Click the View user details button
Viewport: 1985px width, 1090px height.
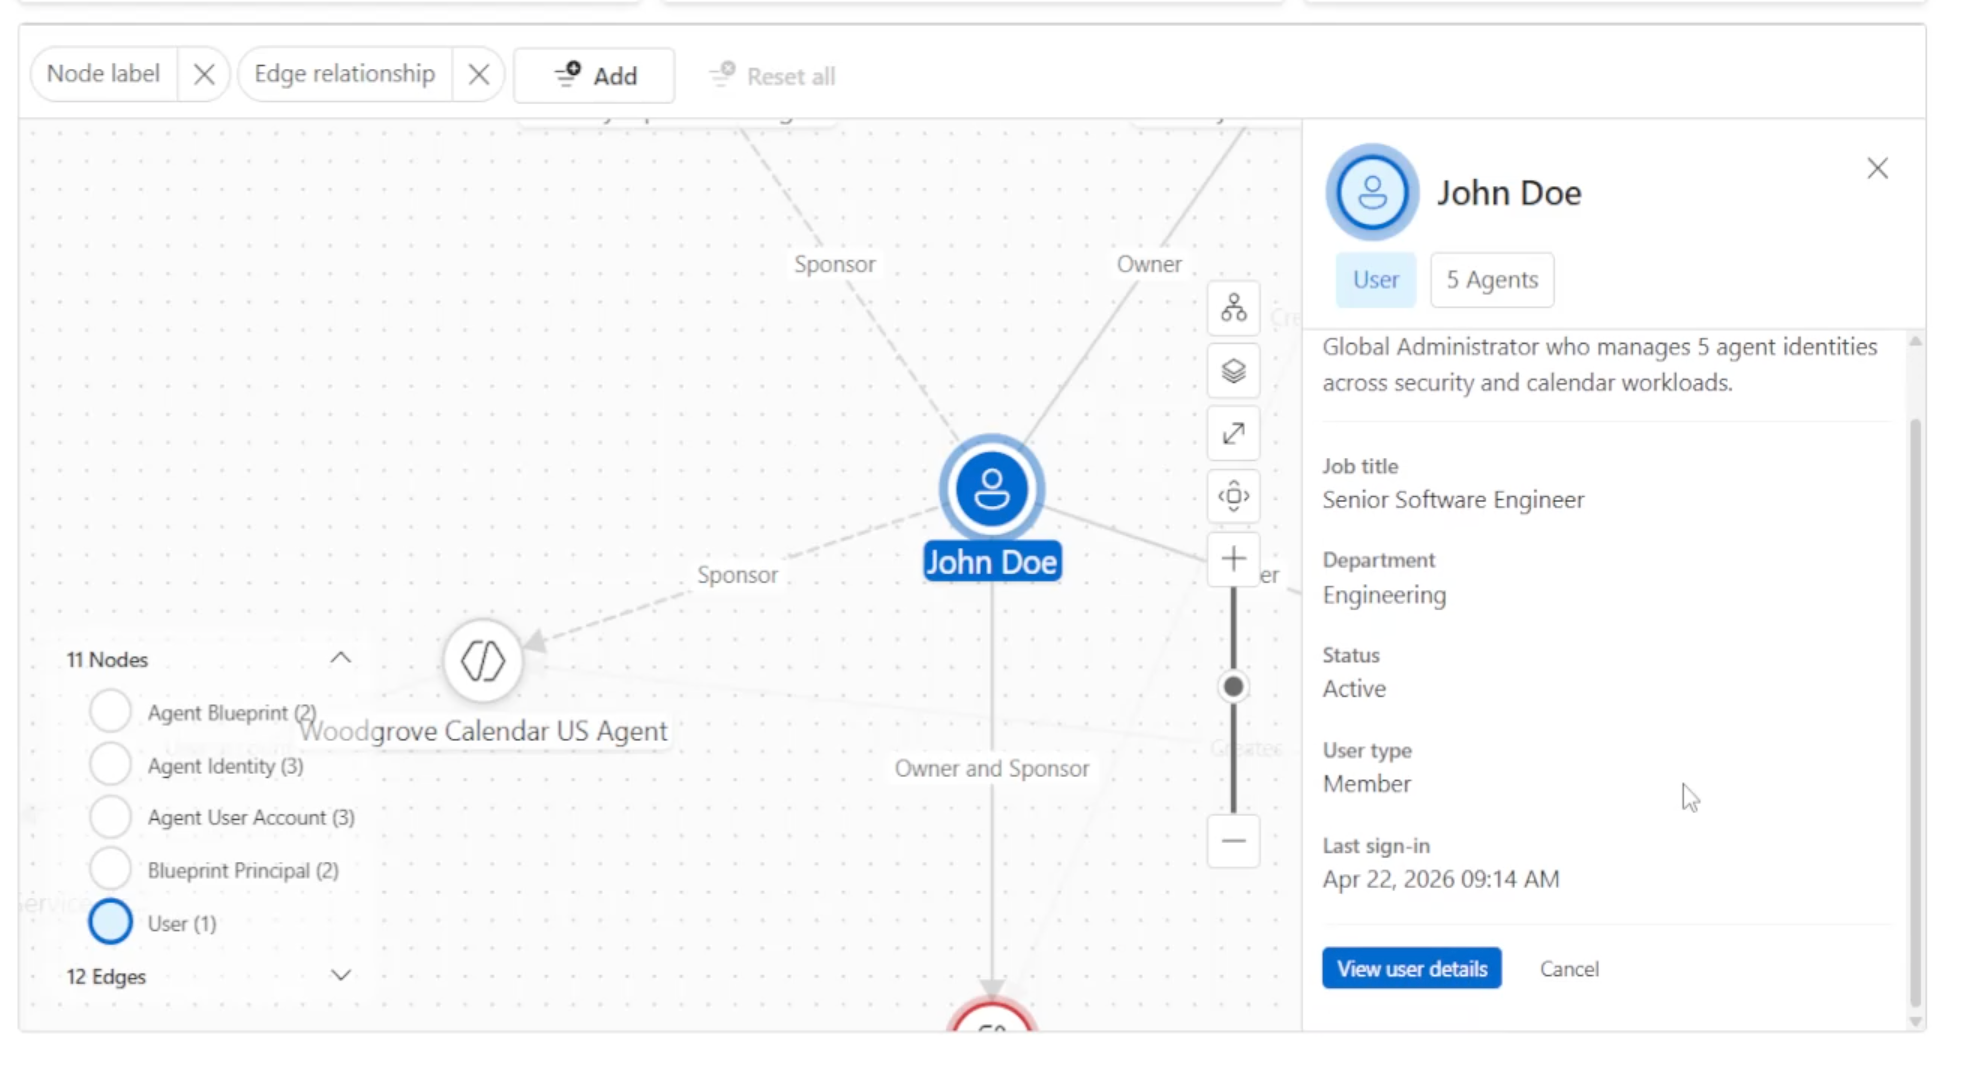(x=1411, y=968)
